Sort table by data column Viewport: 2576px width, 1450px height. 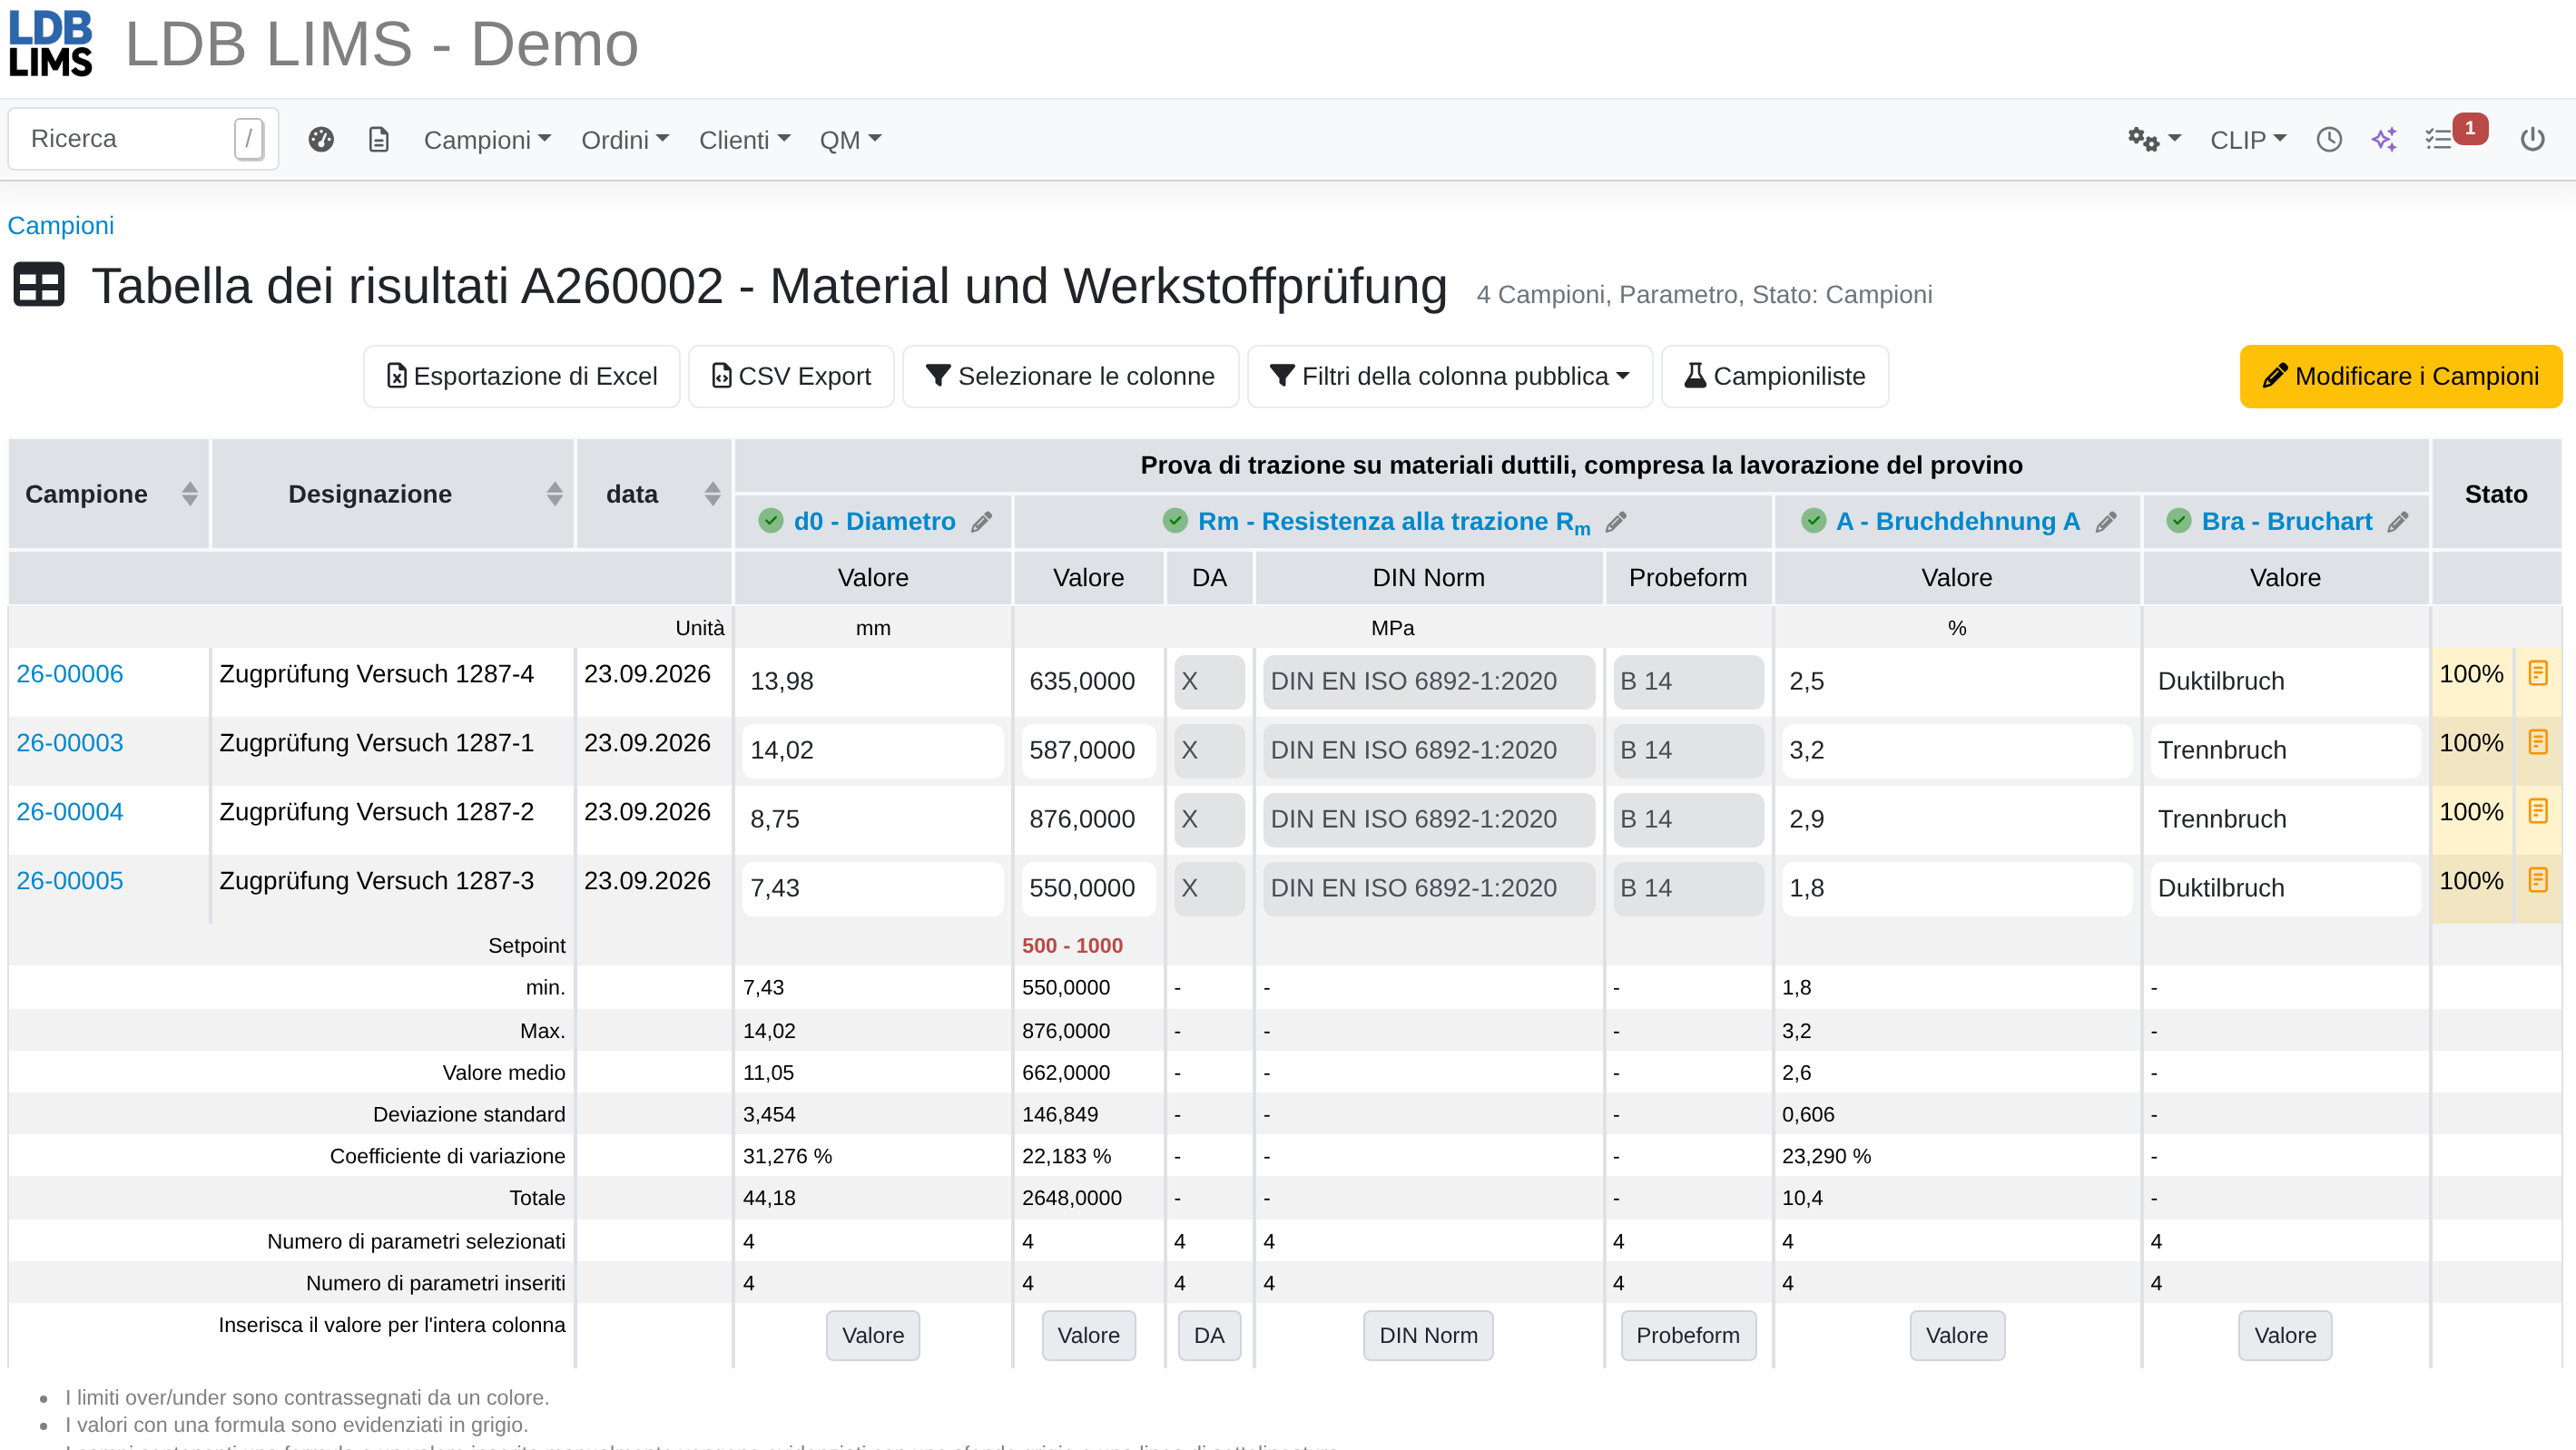712,494
